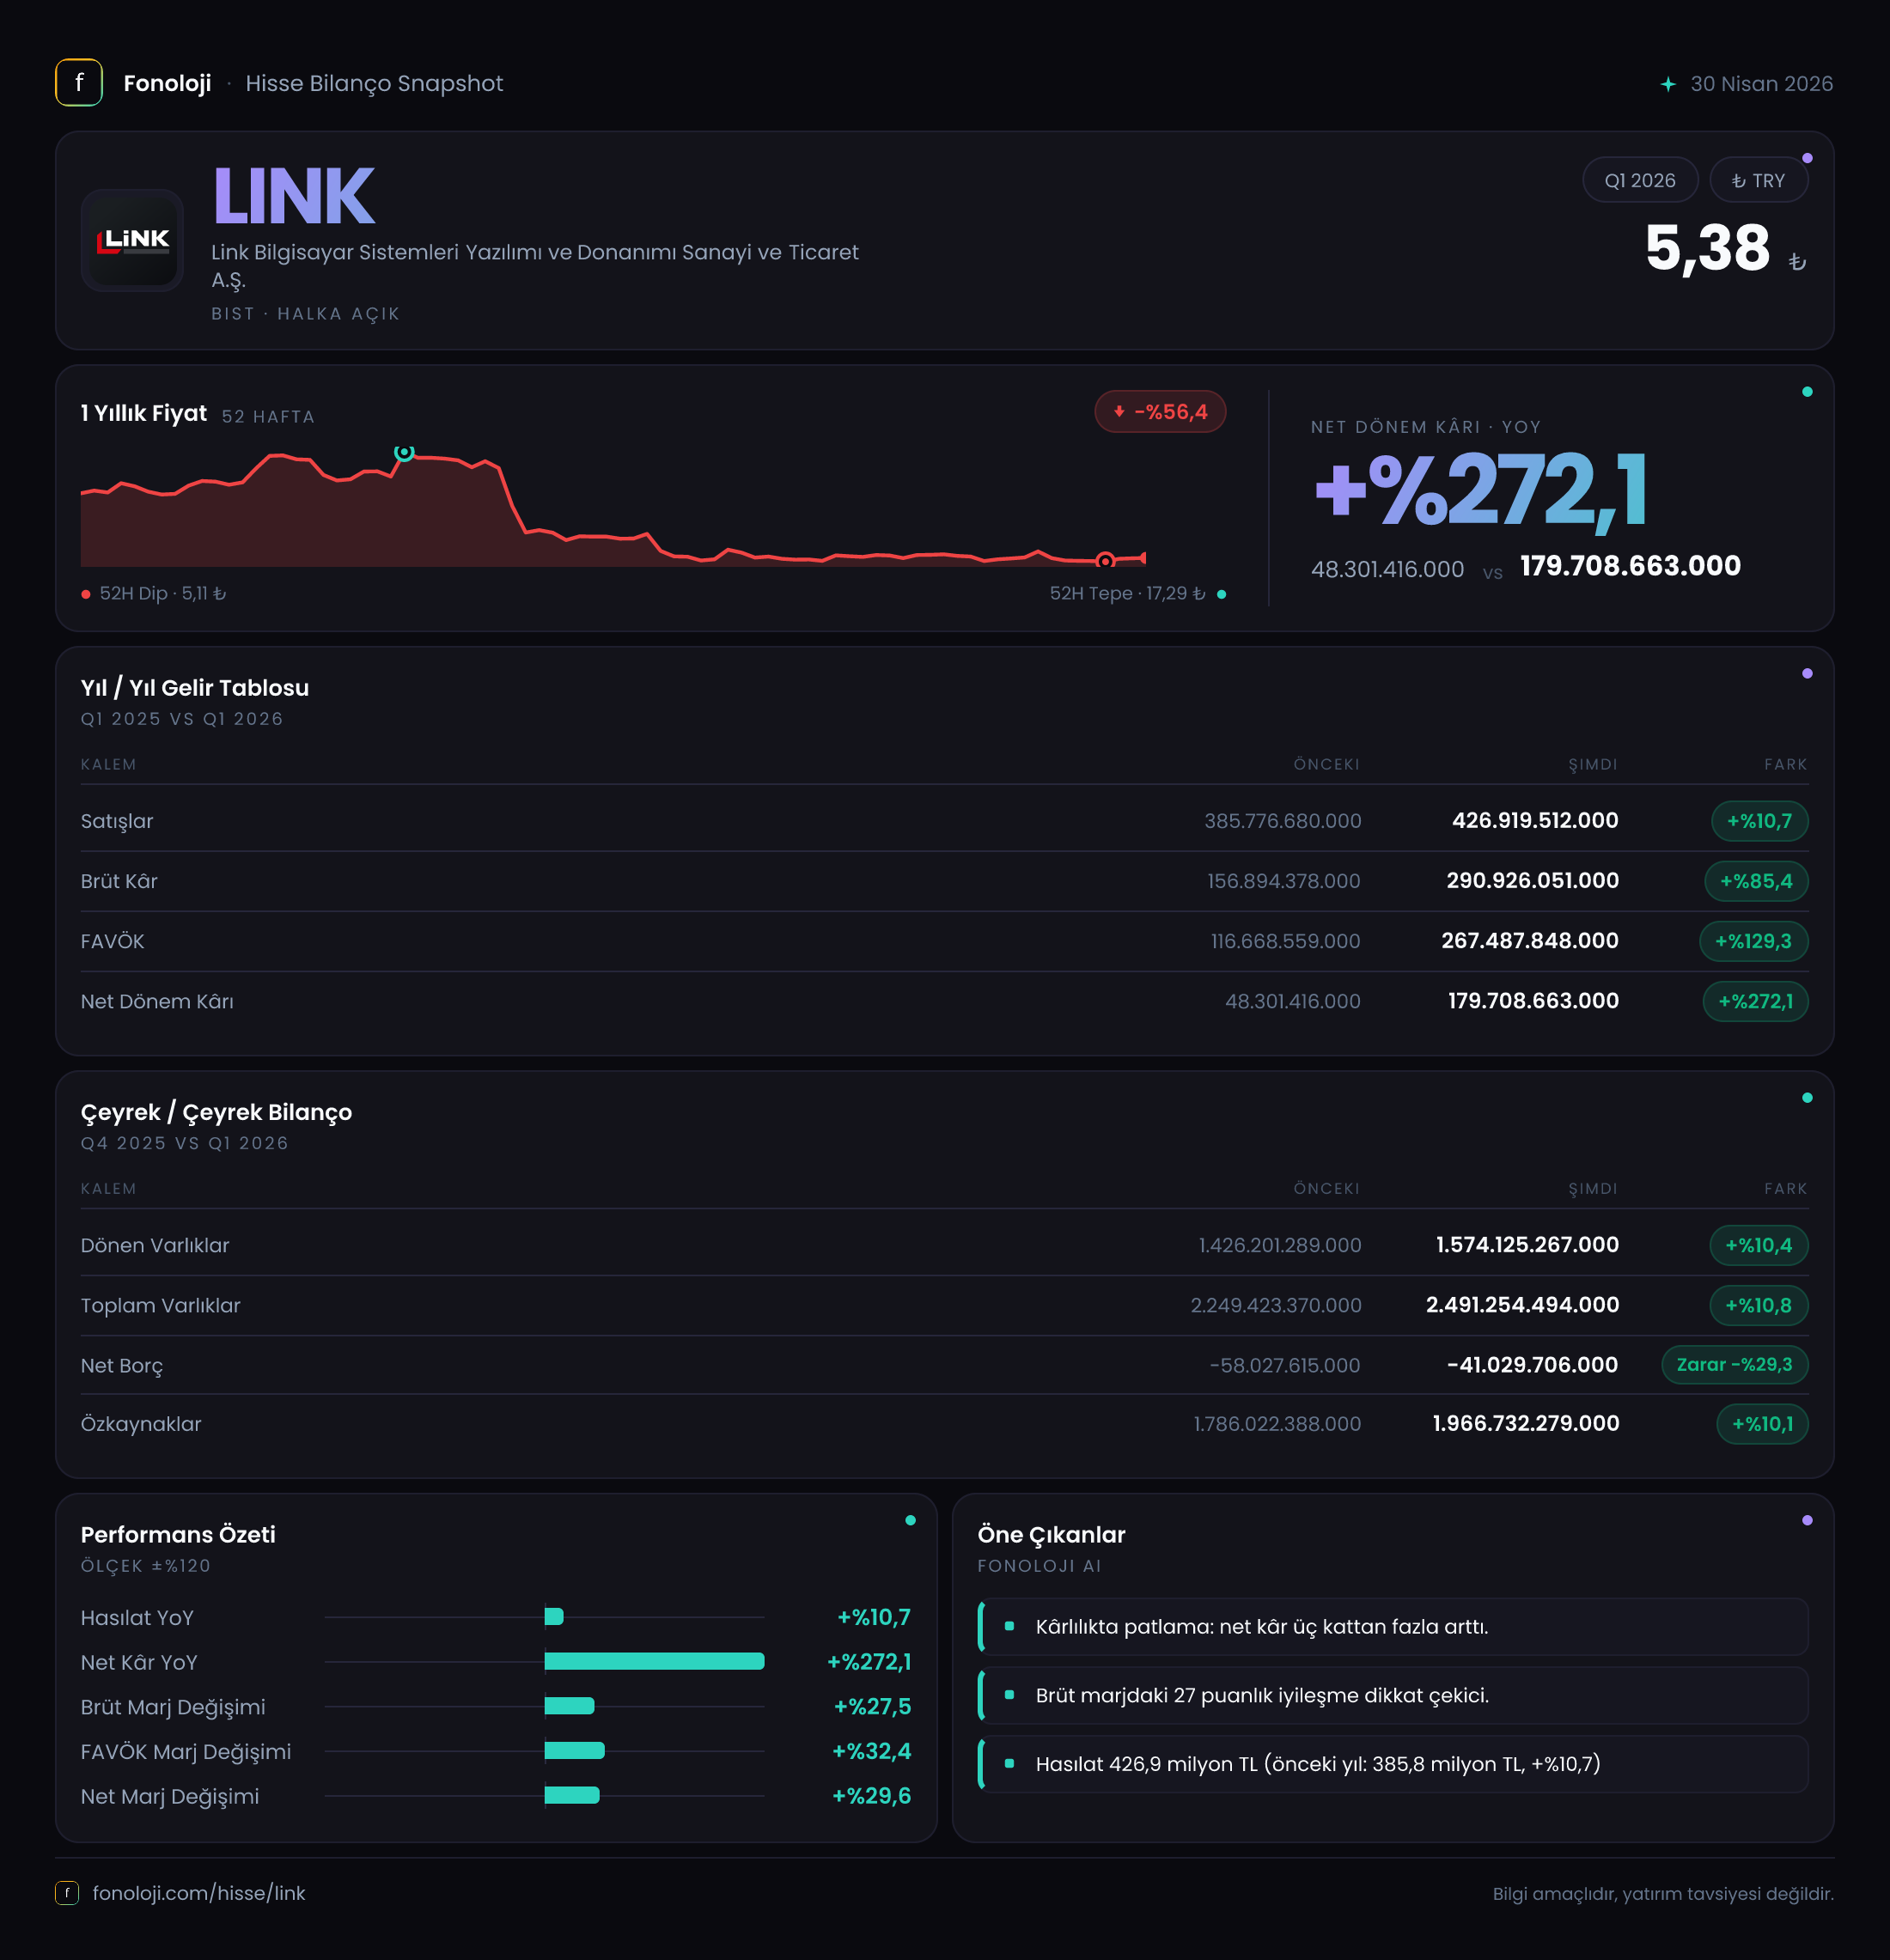The width and height of the screenshot is (1890, 1960).
Task: Click the large +%272,1 net profit figure
Action: [x=1480, y=490]
